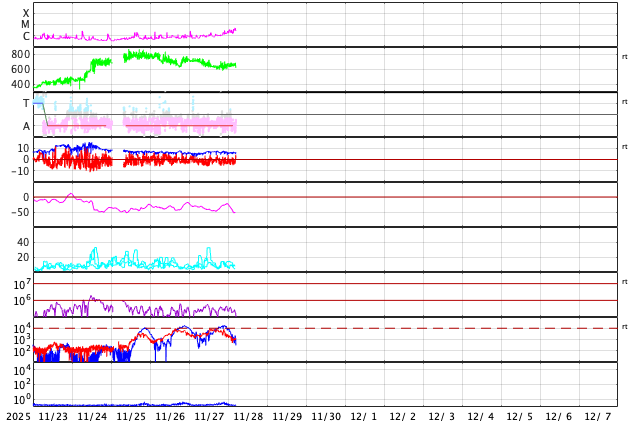Click the 11/25 date label on the time axis
The image size is (634, 424).
coord(131,416)
